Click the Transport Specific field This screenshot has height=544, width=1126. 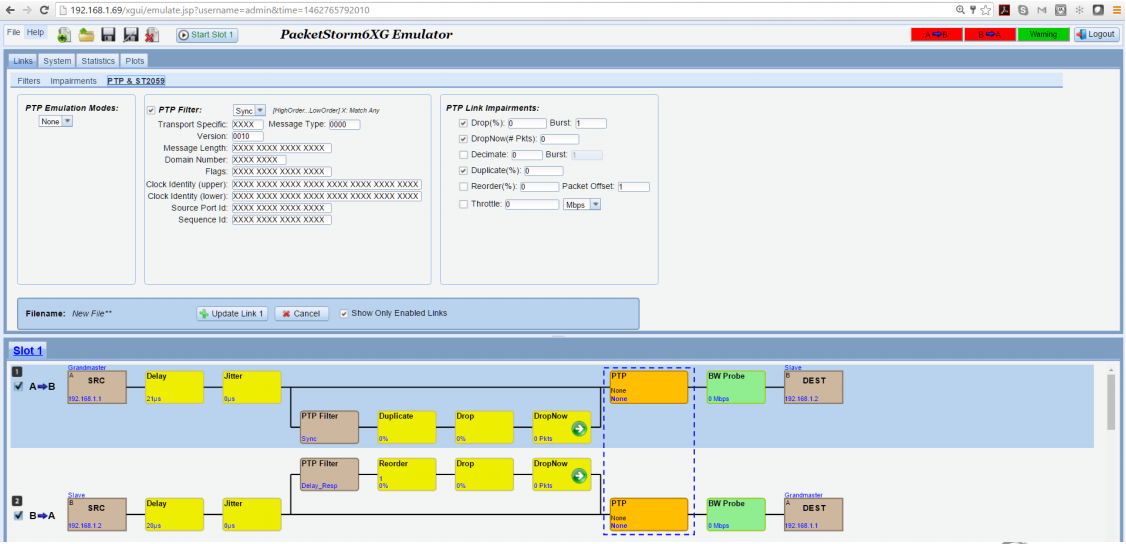point(248,124)
